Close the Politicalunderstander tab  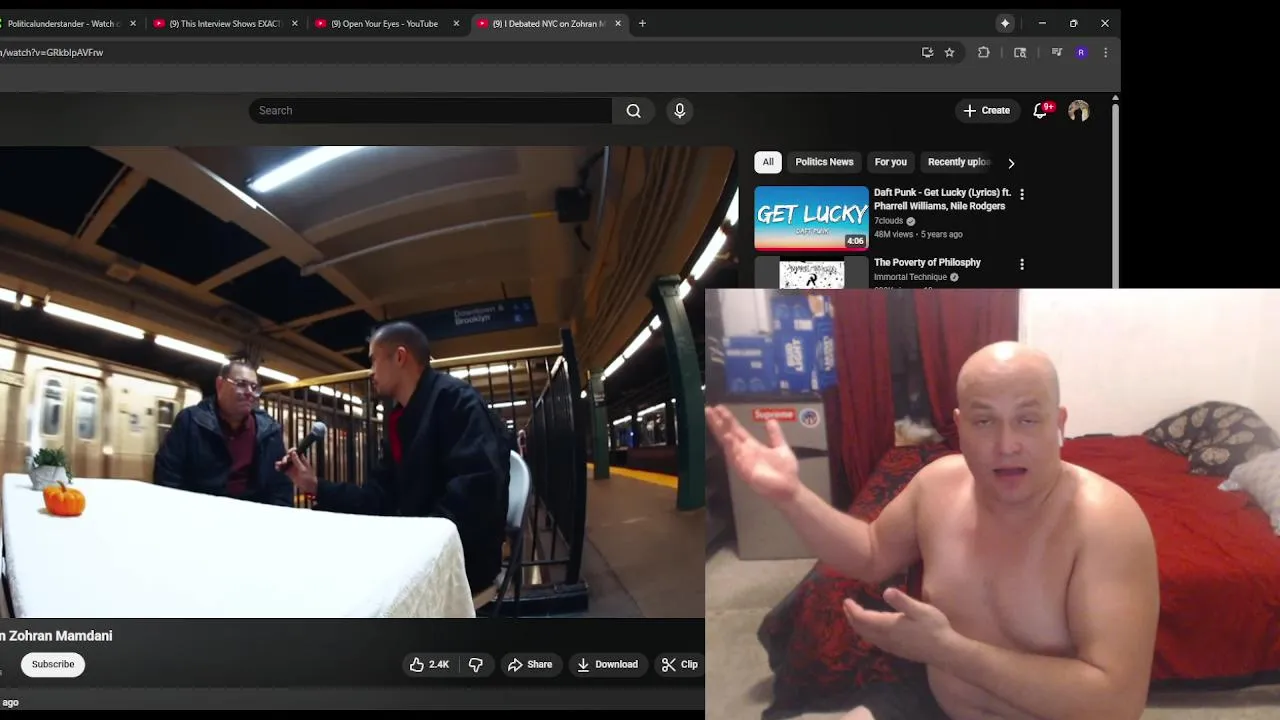click(132, 23)
